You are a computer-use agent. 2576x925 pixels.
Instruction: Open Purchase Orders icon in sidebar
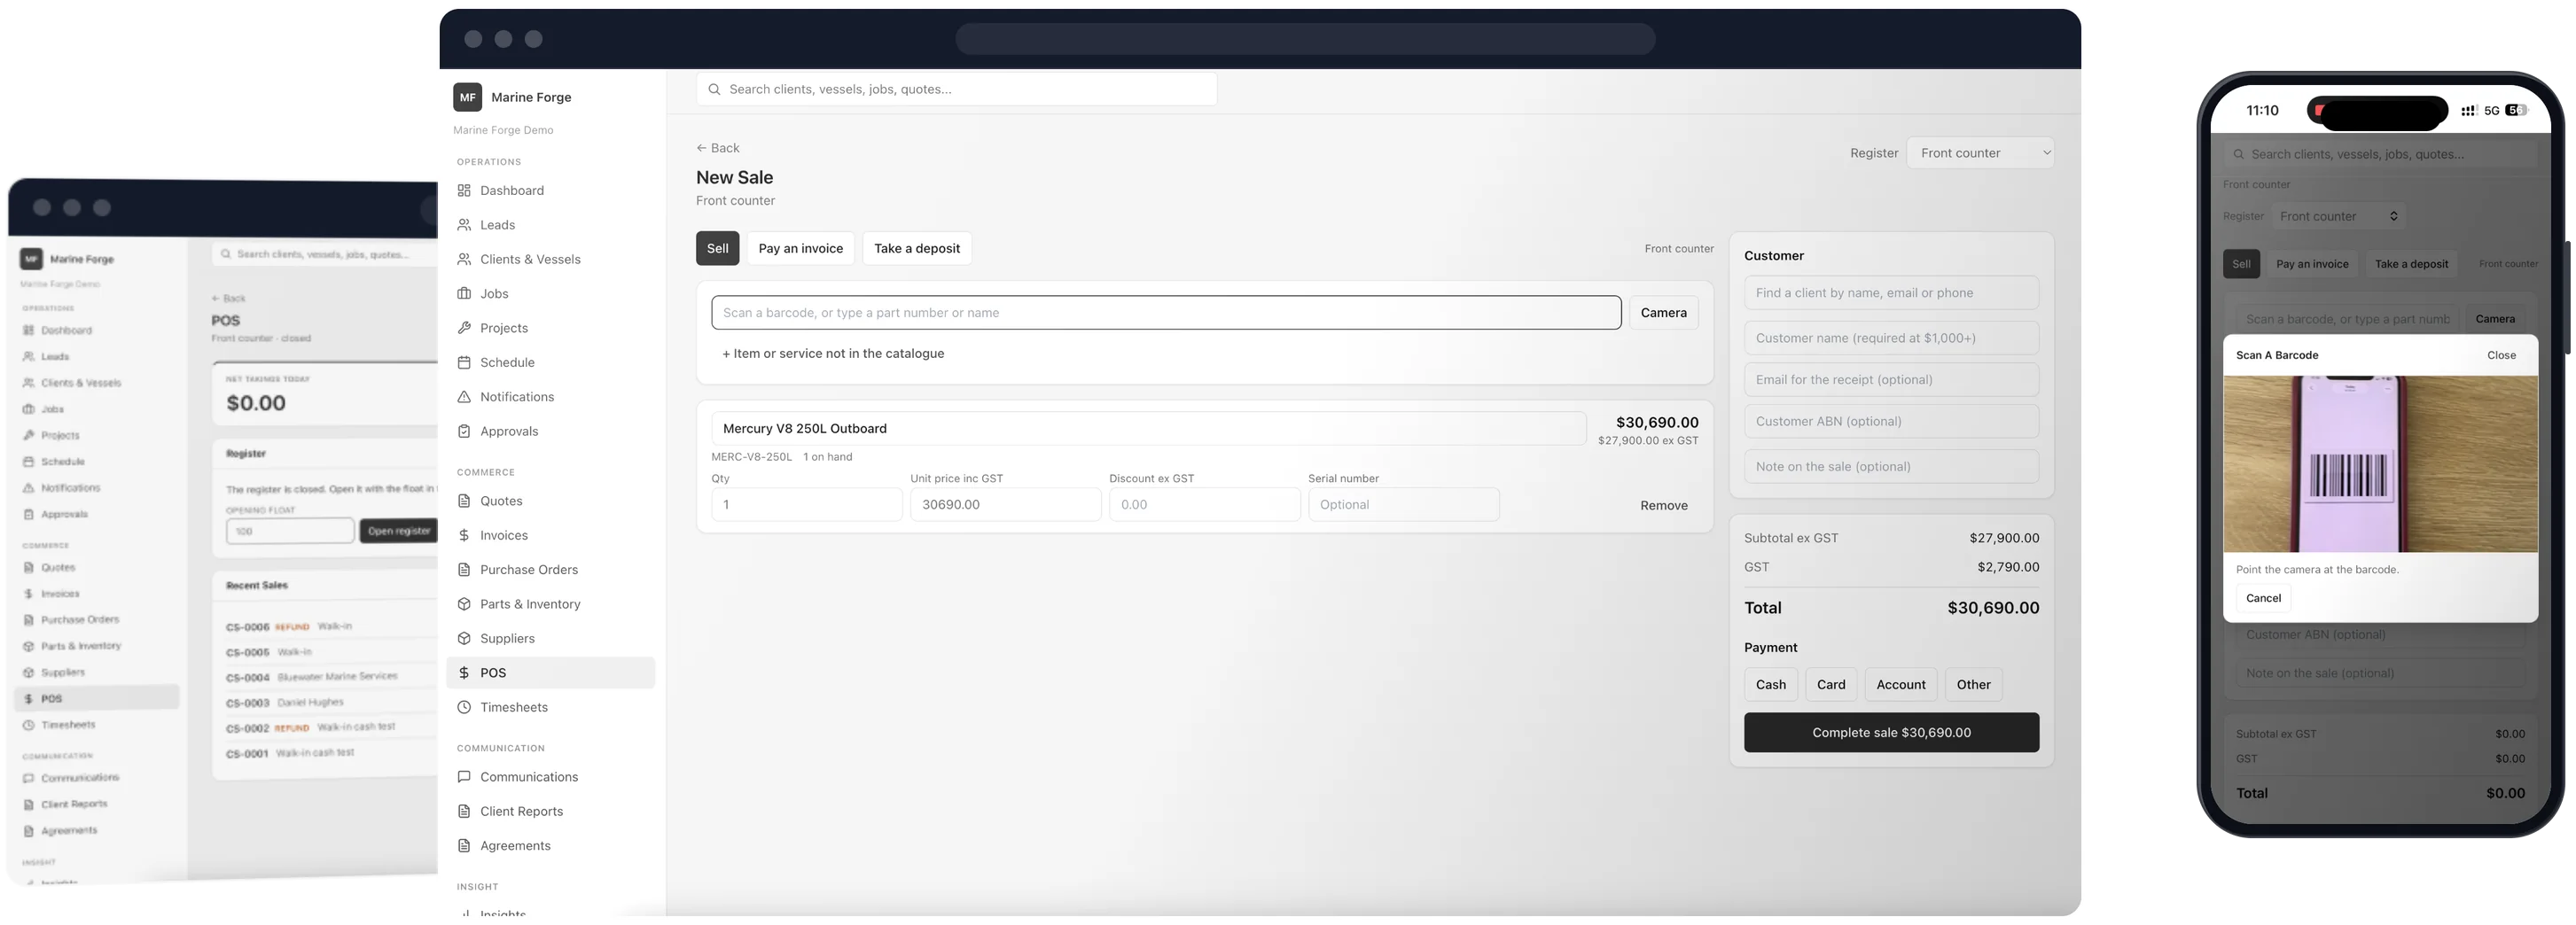click(464, 570)
